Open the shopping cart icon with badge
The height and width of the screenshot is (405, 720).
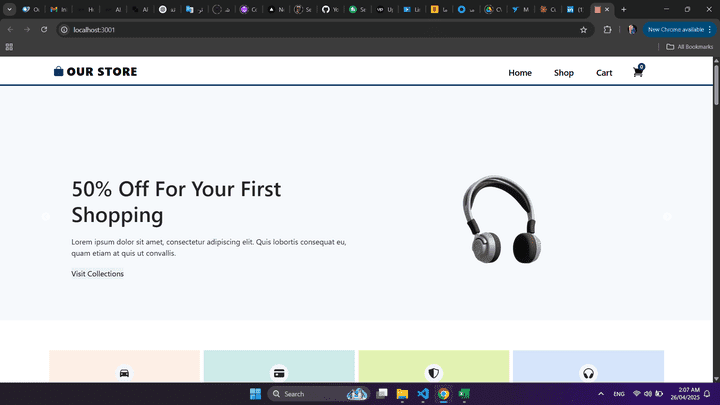click(638, 71)
